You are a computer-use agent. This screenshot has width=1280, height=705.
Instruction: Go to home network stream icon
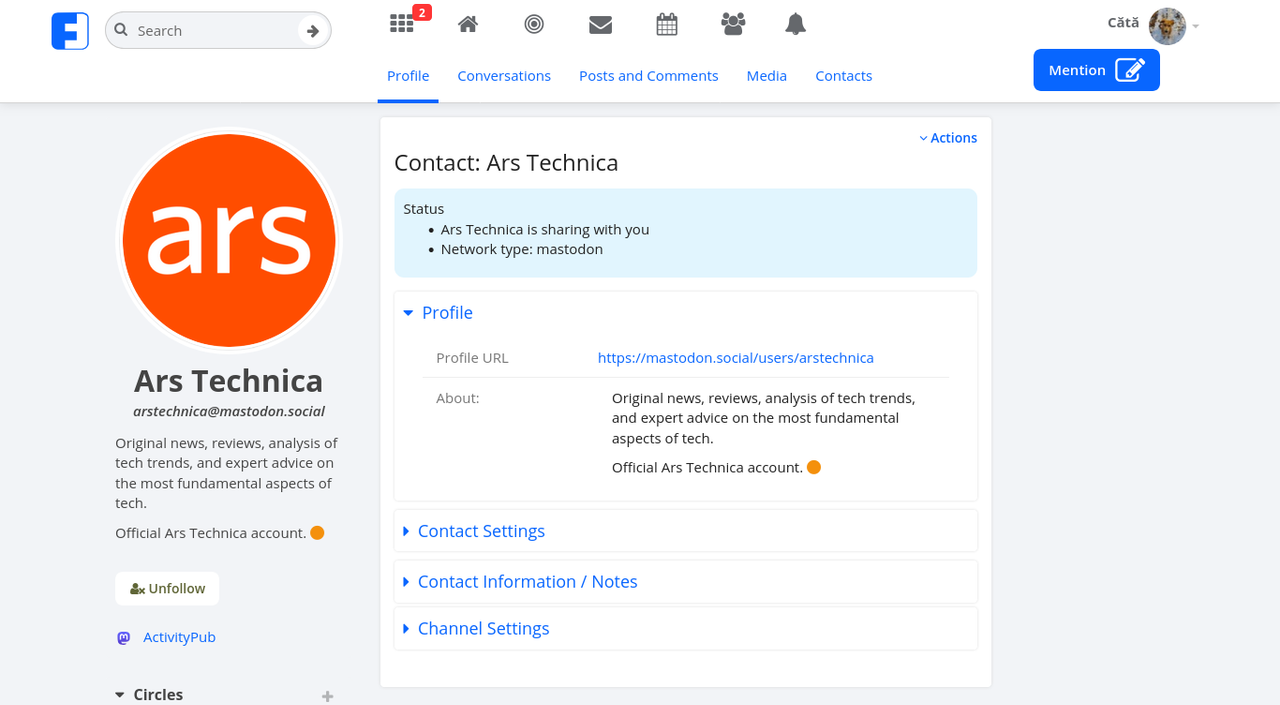point(468,24)
